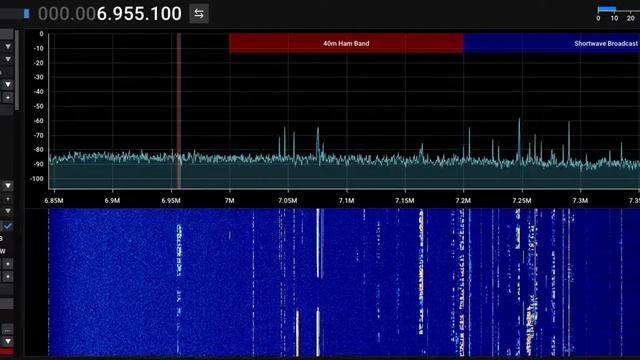
Task: Click the 7.15M frequency axis label
Action: point(404,201)
